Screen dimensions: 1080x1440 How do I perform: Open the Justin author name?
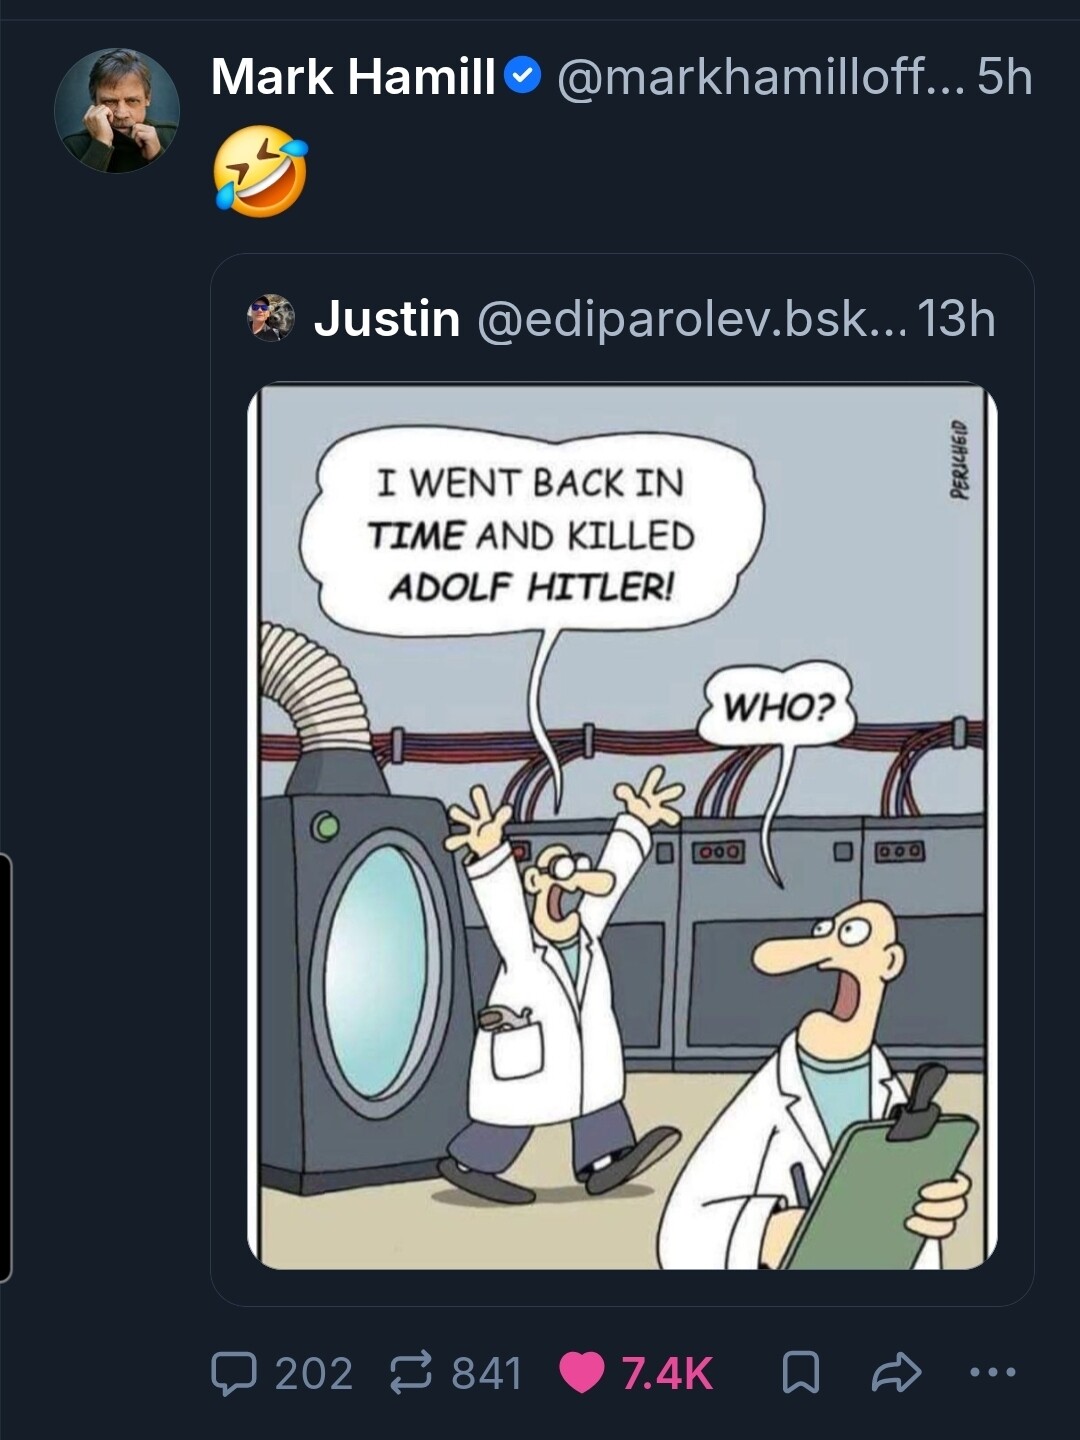click(387, 319)
